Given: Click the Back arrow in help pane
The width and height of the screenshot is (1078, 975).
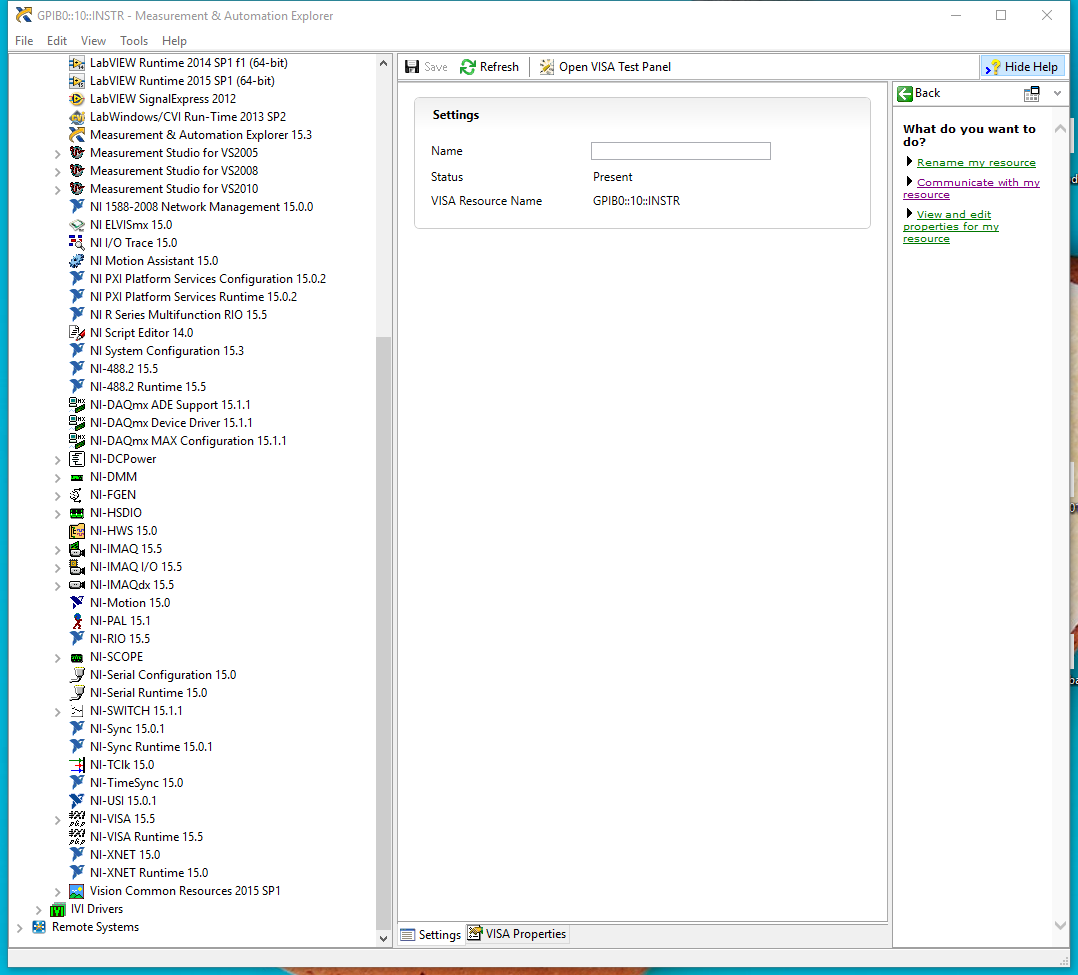Looking at the screenshot, I should [905, 93].
